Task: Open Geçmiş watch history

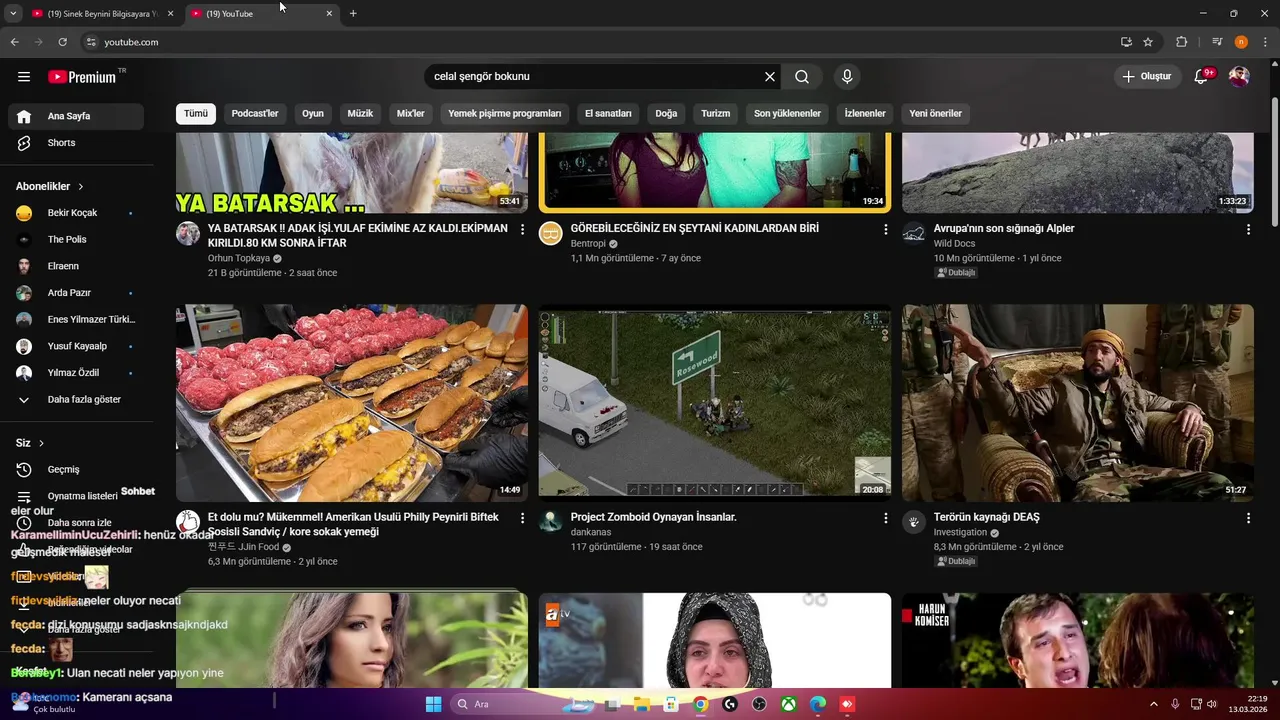Action: [x=76, y=470]
